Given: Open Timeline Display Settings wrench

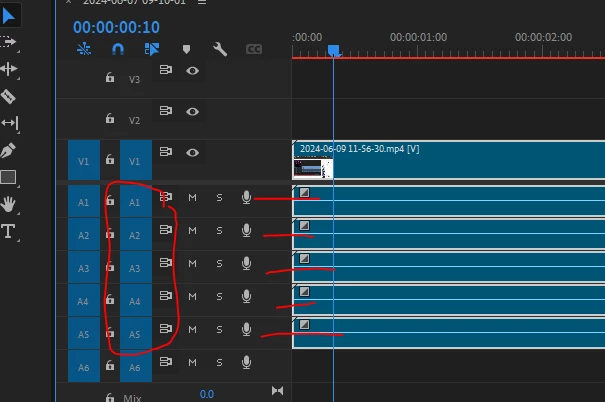Looking at the screenshot, I should (x=220, y=49).
